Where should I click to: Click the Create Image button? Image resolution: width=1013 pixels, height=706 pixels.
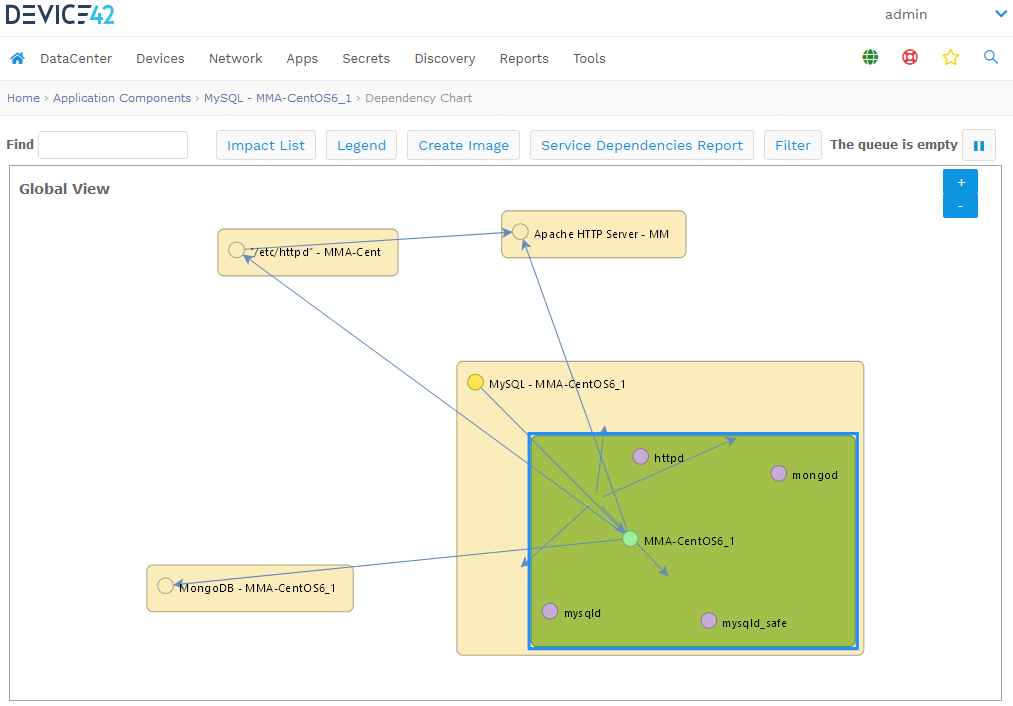pos(464,145)
